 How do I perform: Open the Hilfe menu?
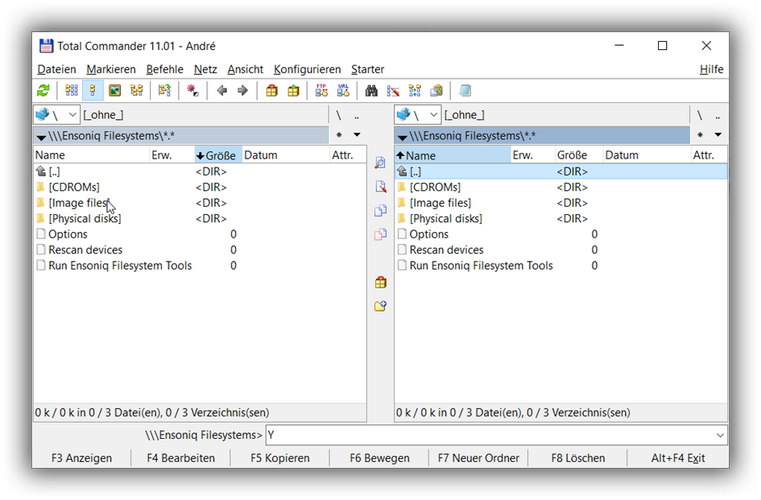point(711,69)
